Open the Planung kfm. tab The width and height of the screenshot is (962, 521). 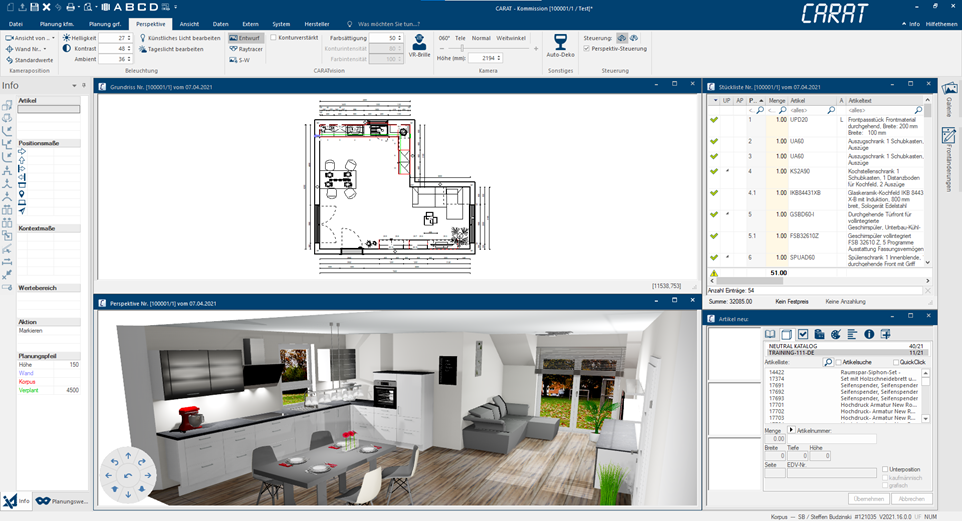[x=56, y=23]
